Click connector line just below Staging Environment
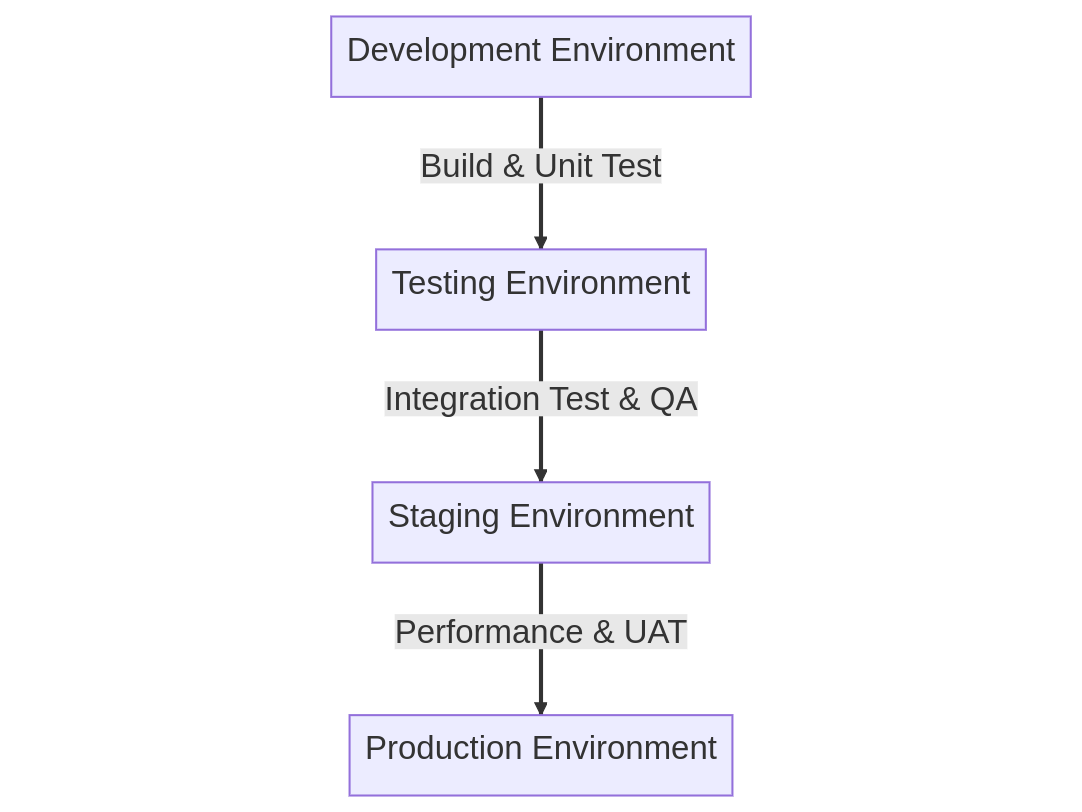This screenshot has width=1082, height=812. pyautogui.click(x=541, y=587)
